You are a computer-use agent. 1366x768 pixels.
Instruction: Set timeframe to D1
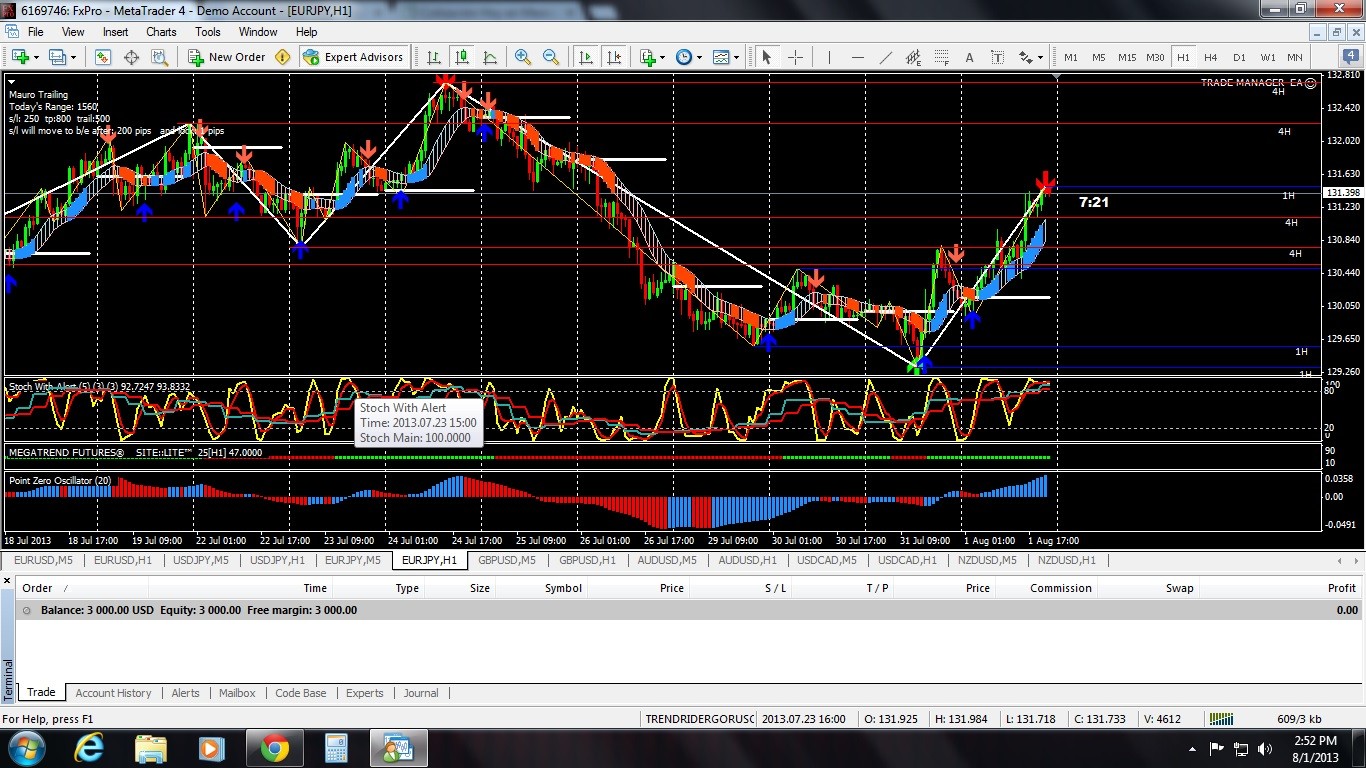(x=1239, y=57)
